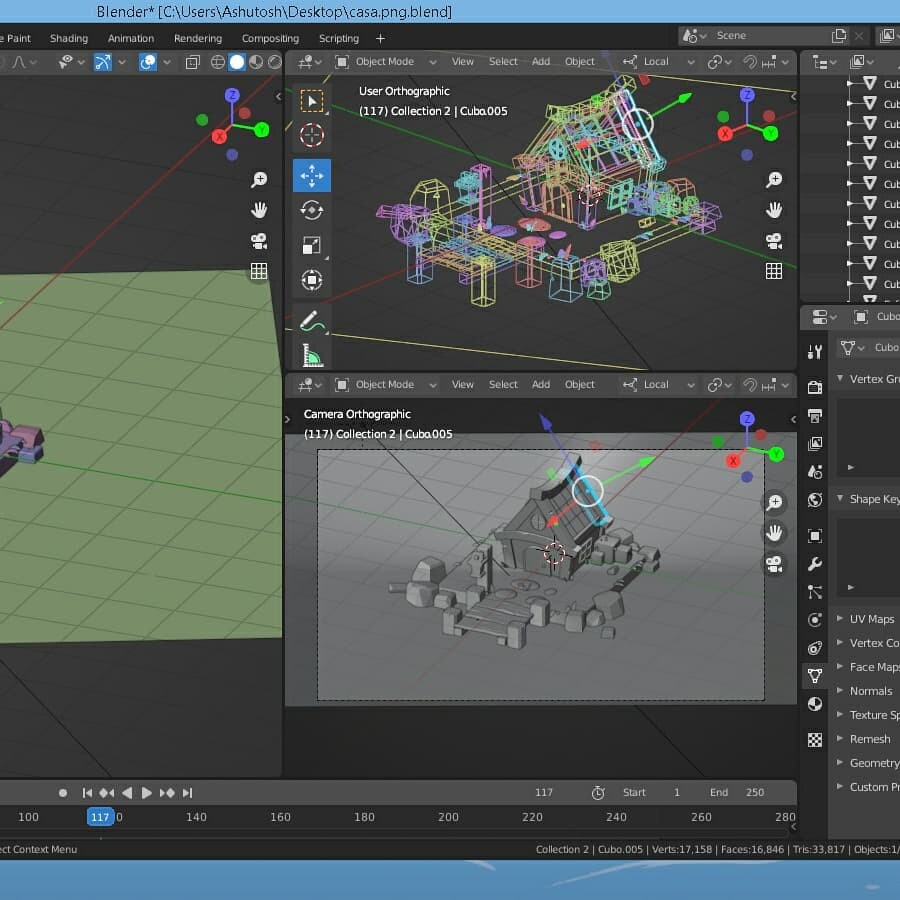900x900 pixels.
Task: Click the Z axis on User Orthographic gizmo
Action: click(747, 95)
